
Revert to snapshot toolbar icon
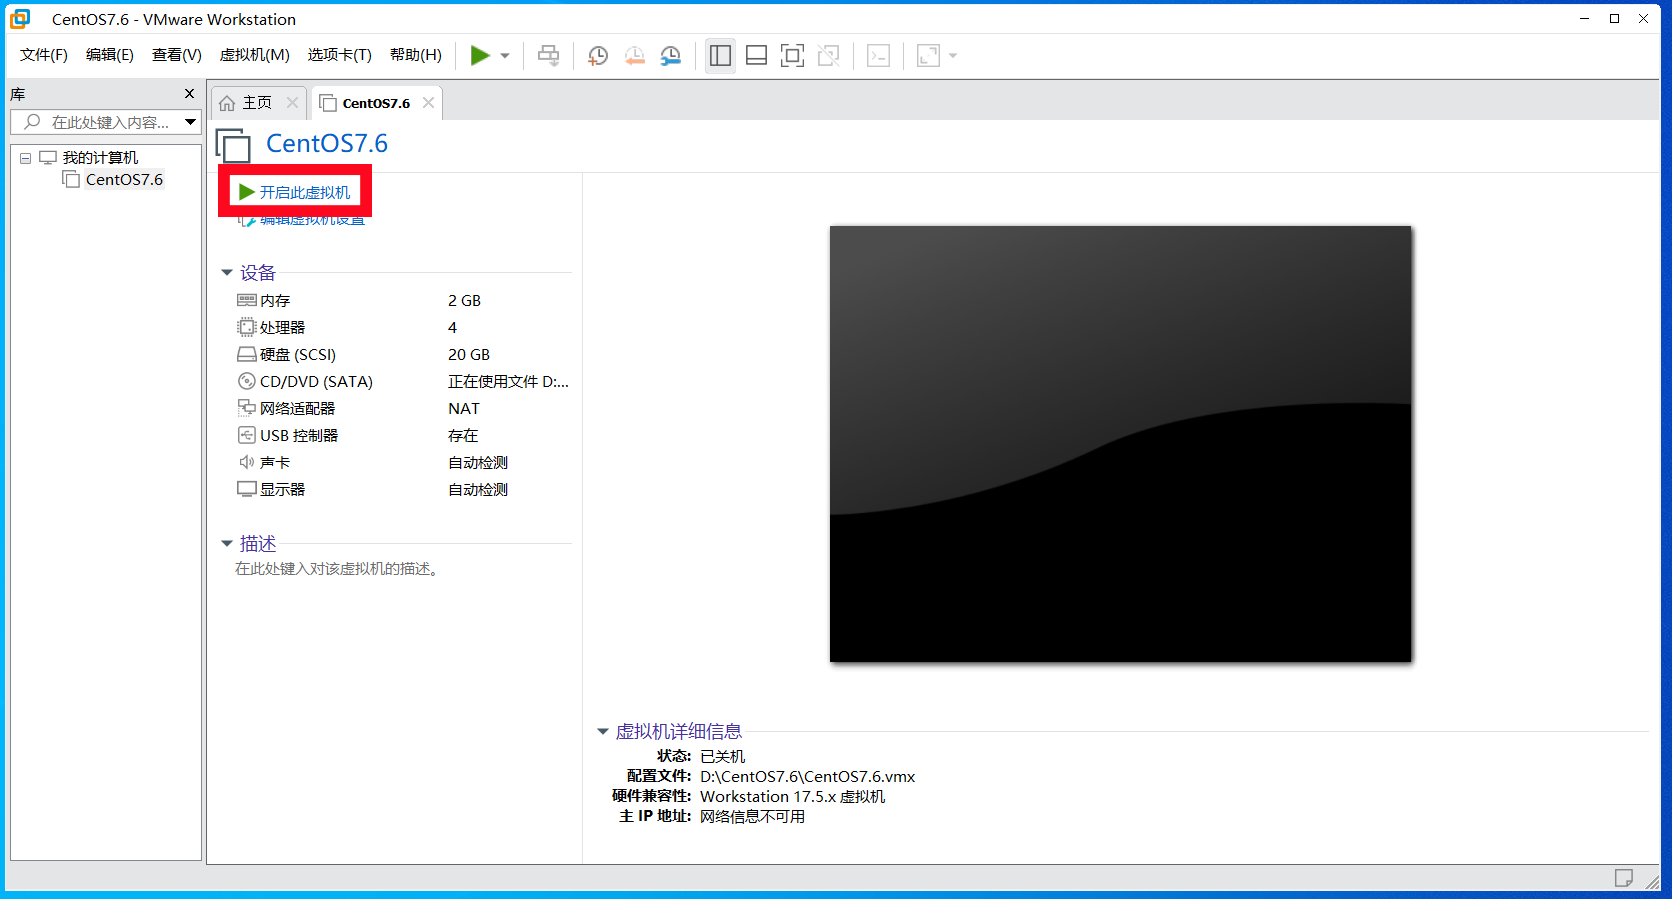[x=635, y=56]
